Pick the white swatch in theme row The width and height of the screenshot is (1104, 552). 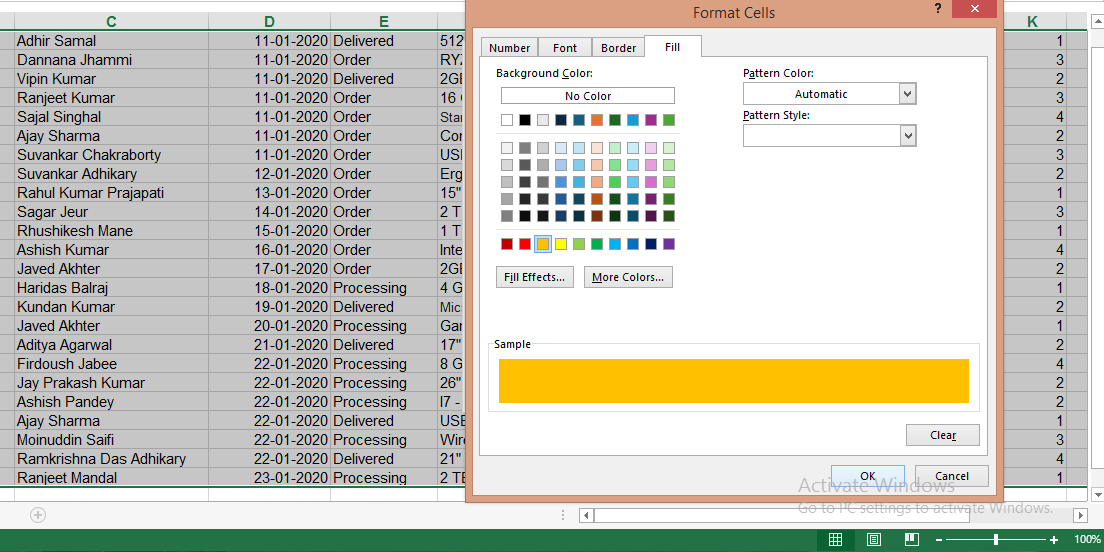[507, 120]
